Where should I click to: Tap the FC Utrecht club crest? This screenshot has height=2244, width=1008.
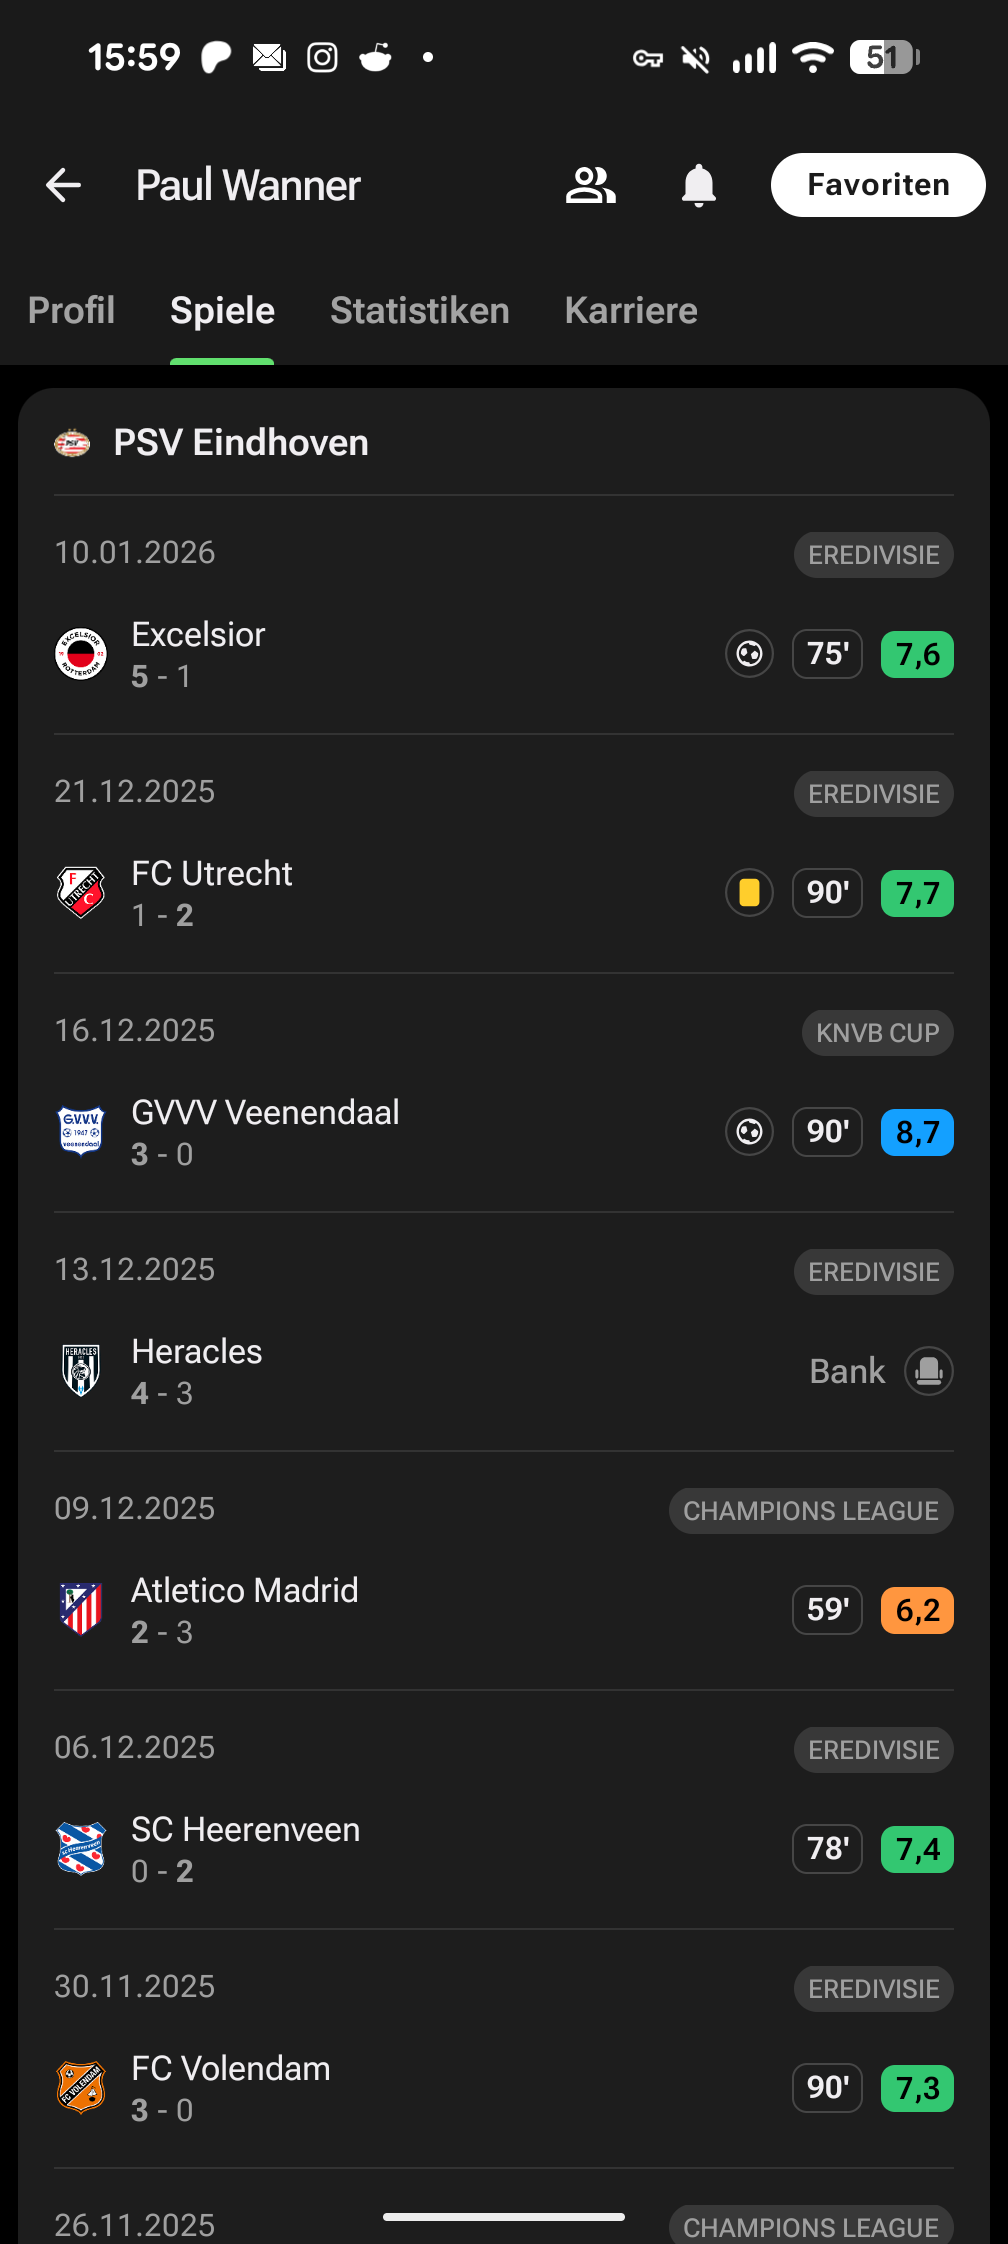81,893
